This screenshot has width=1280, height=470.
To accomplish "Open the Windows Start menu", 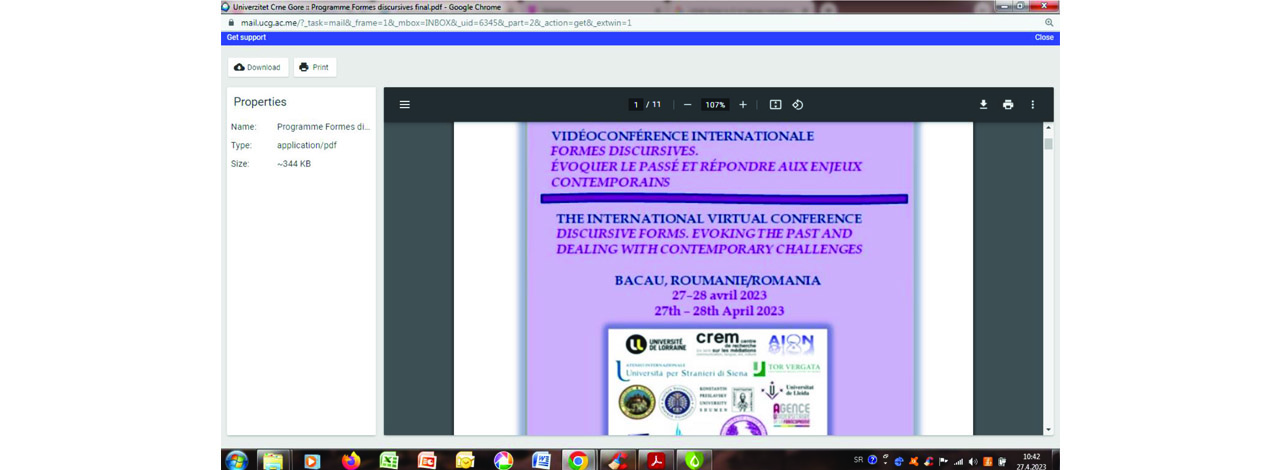I will [x=236, y=460].
